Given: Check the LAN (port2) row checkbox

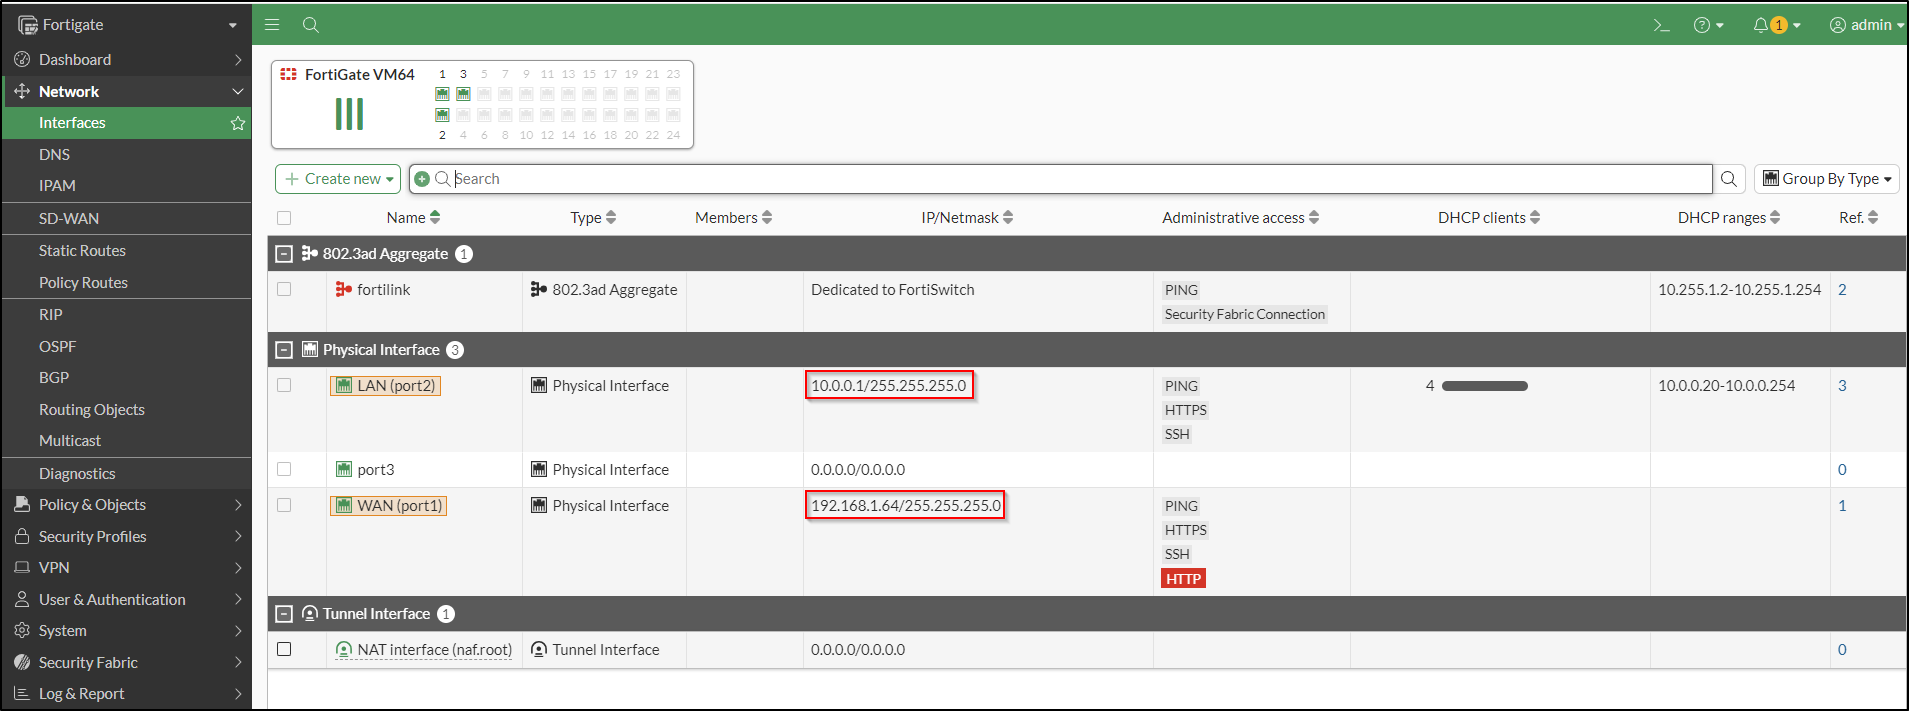Looking at the screenshot, I should [284, 385].
